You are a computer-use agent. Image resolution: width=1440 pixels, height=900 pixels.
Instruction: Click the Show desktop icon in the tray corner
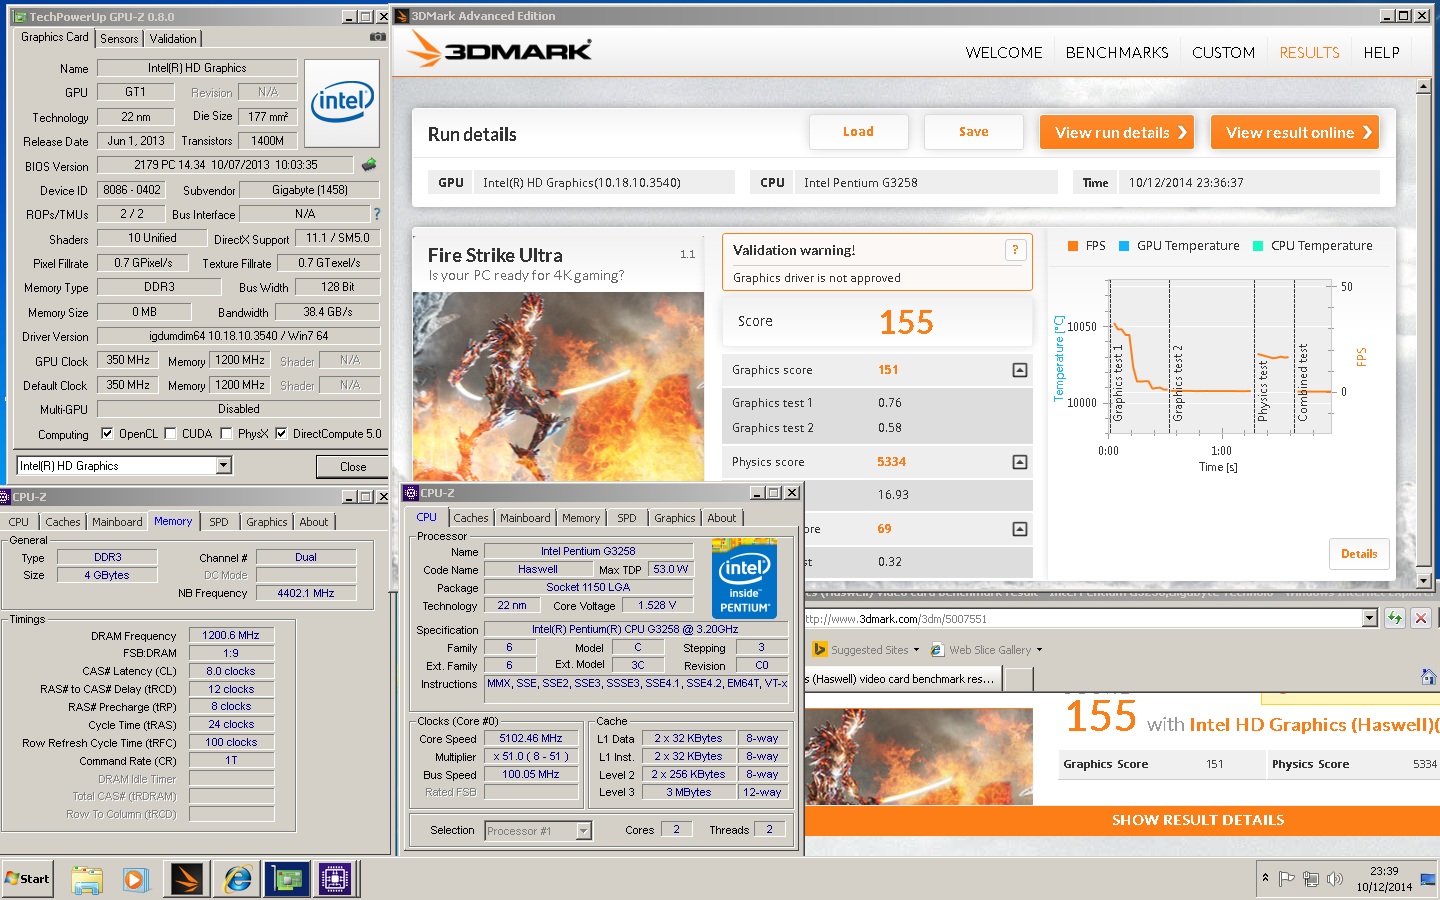click(x=1427, y=879)
